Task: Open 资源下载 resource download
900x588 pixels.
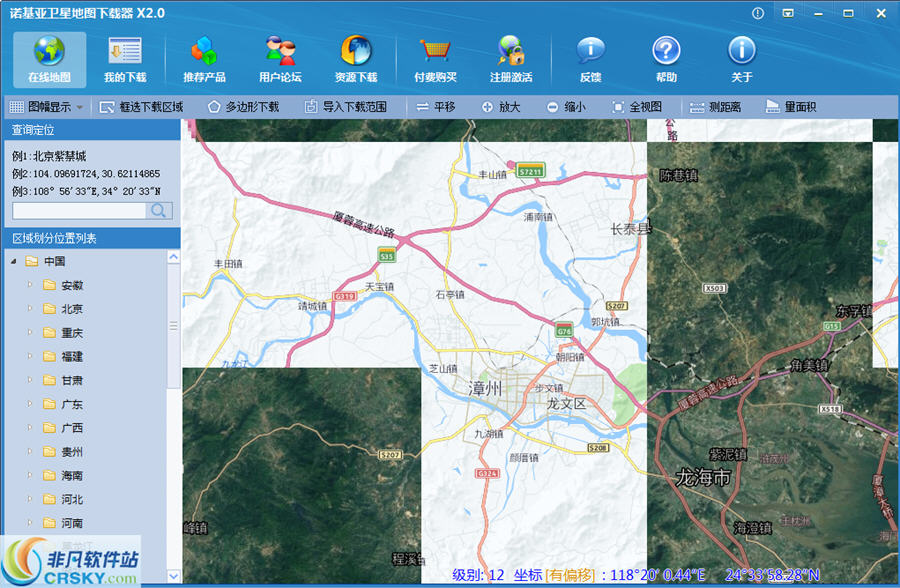Action: pos(356,59)
